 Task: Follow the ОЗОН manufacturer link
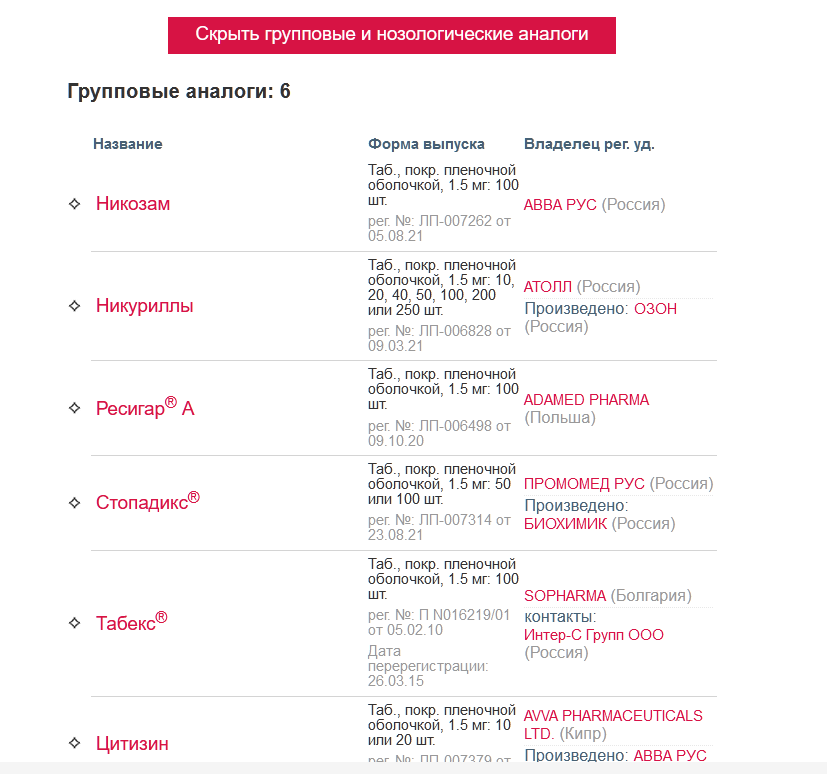tap(655, 309)
